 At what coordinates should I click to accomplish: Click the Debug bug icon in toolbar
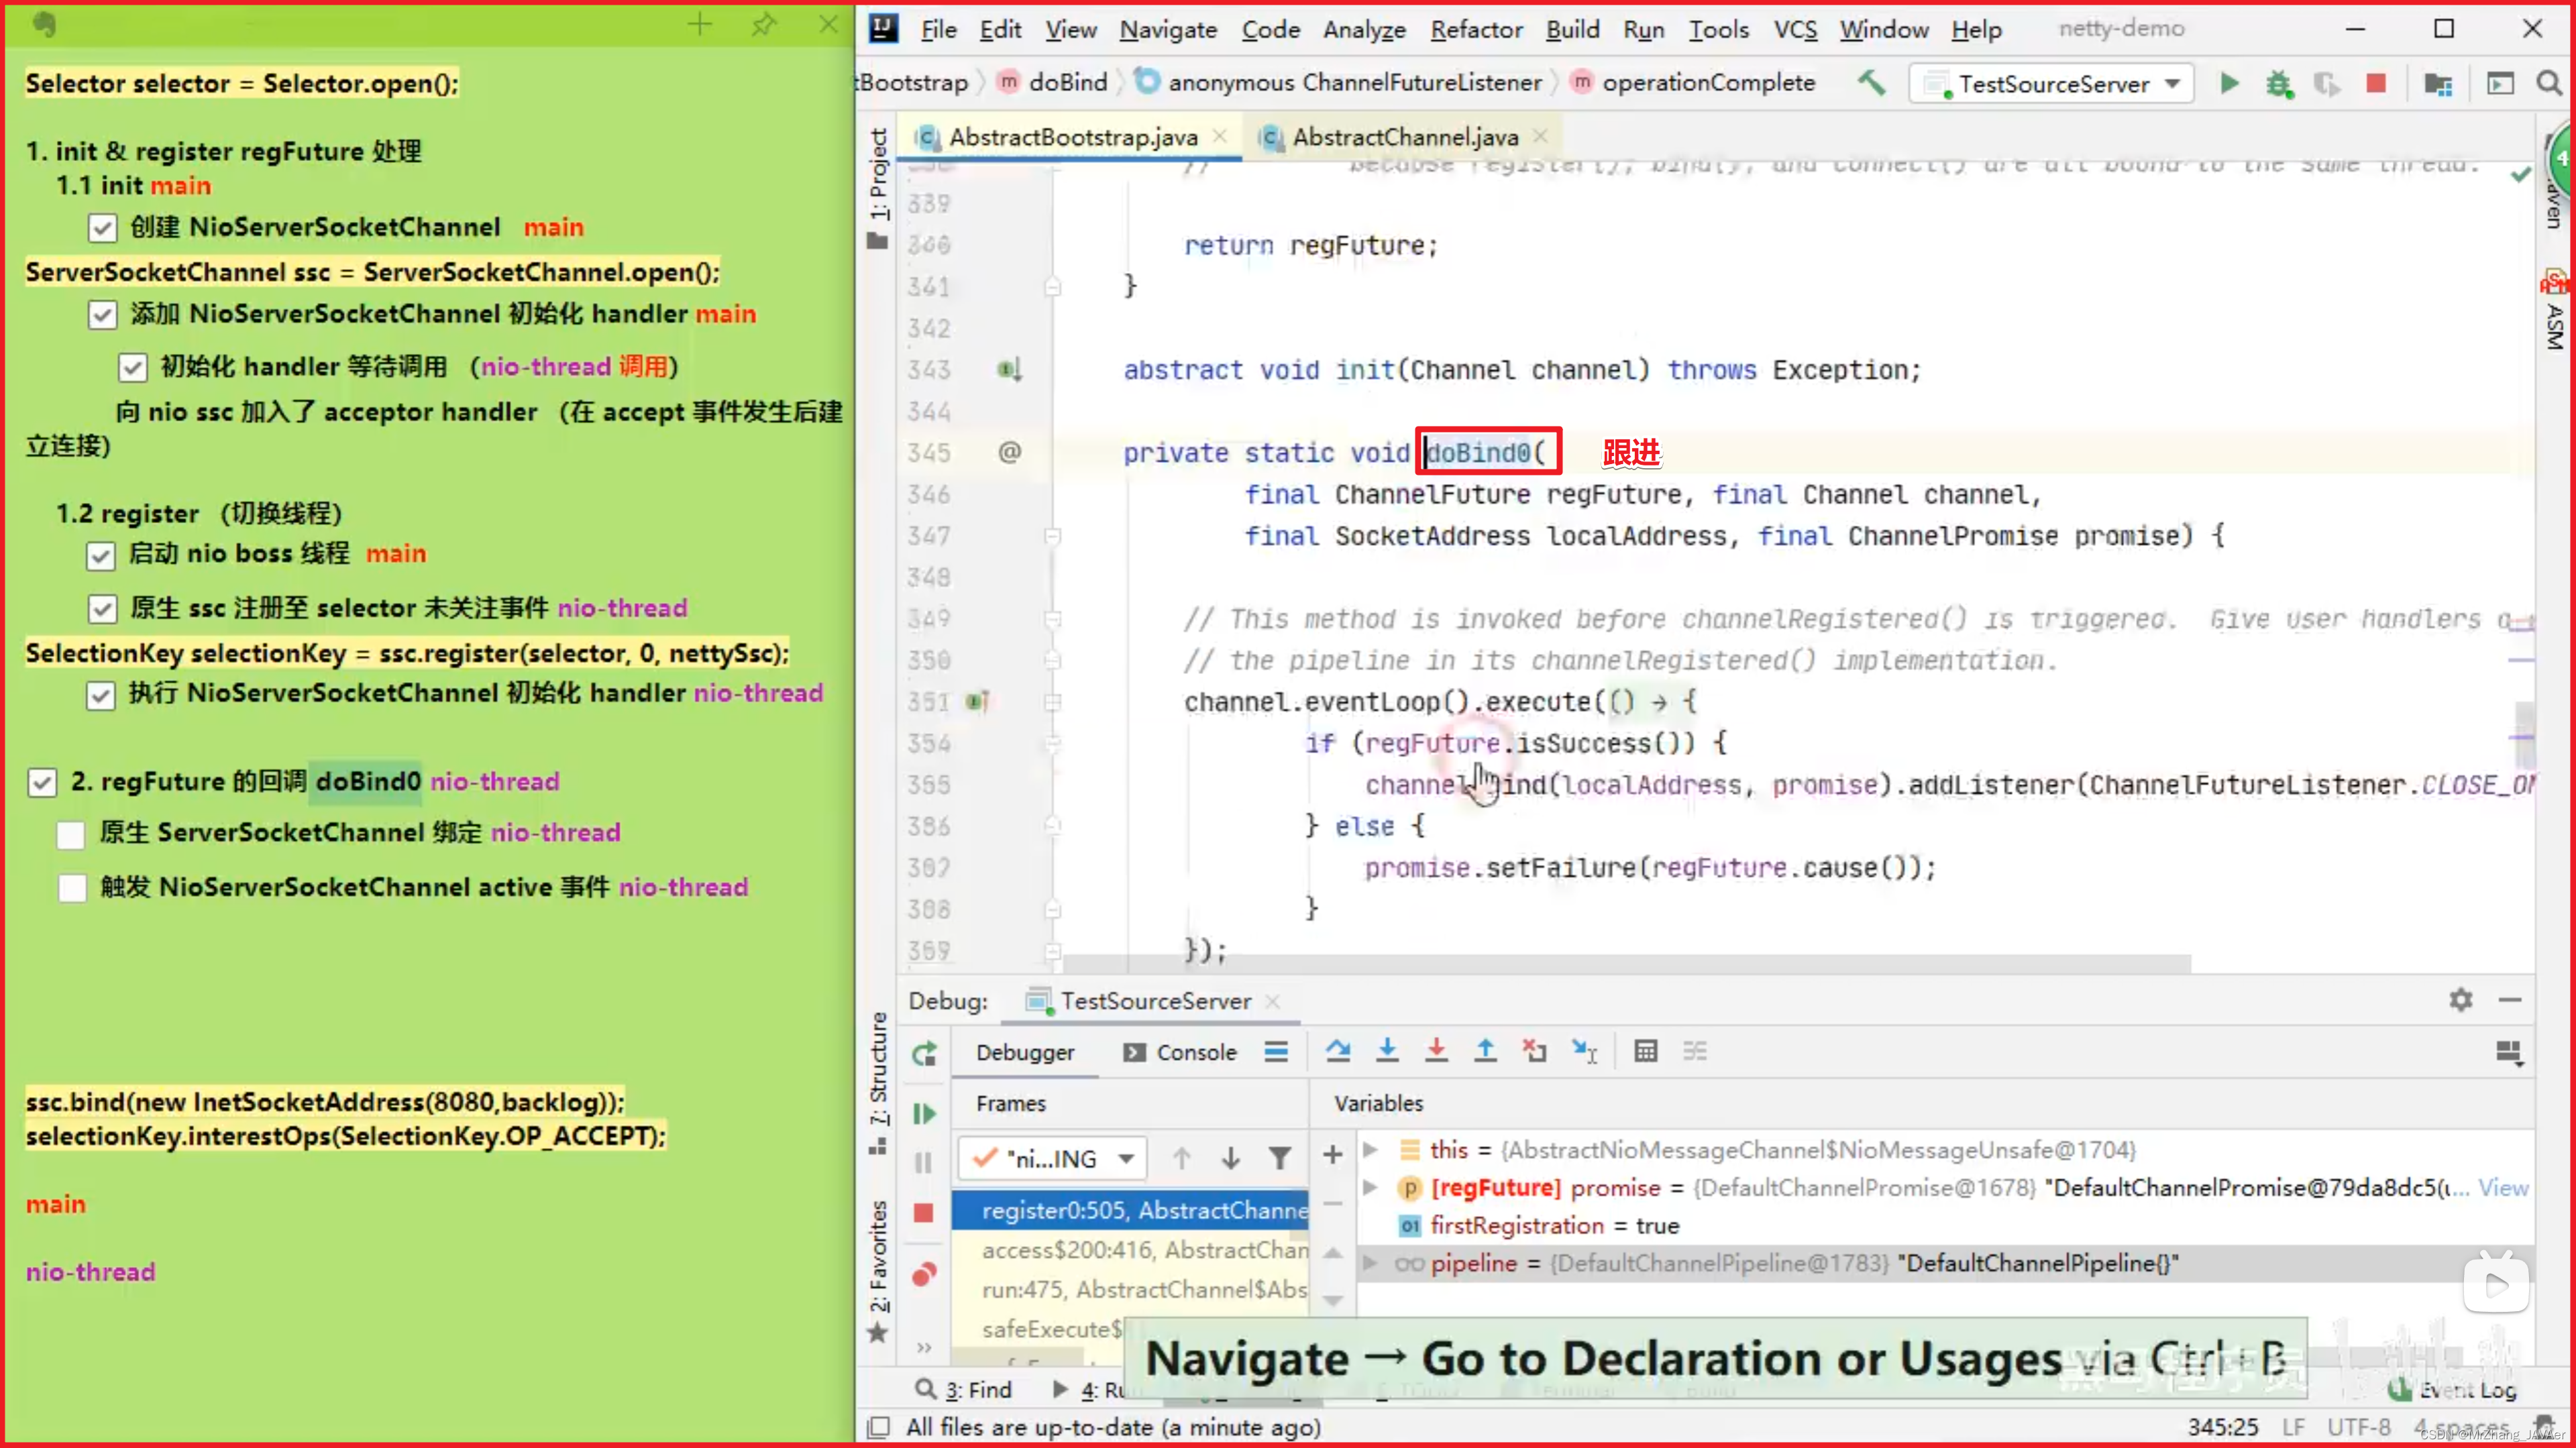point(2279,84)
